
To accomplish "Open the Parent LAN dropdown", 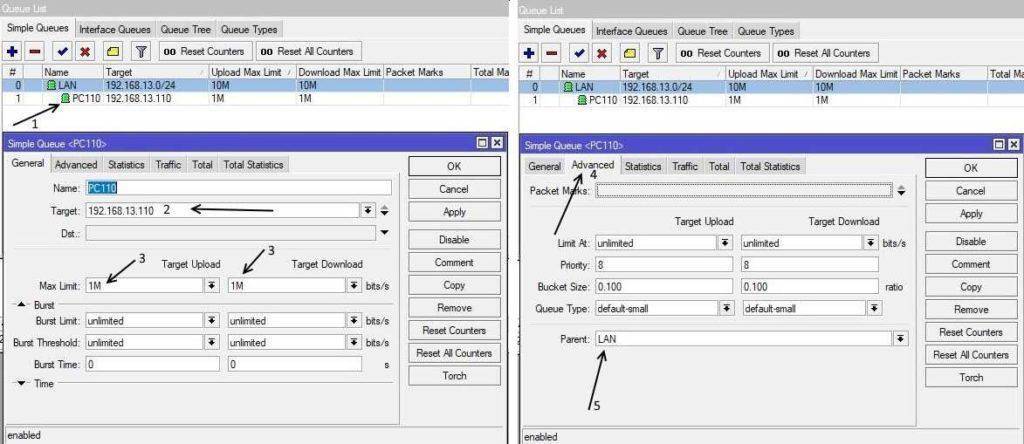I will point(901,339).
